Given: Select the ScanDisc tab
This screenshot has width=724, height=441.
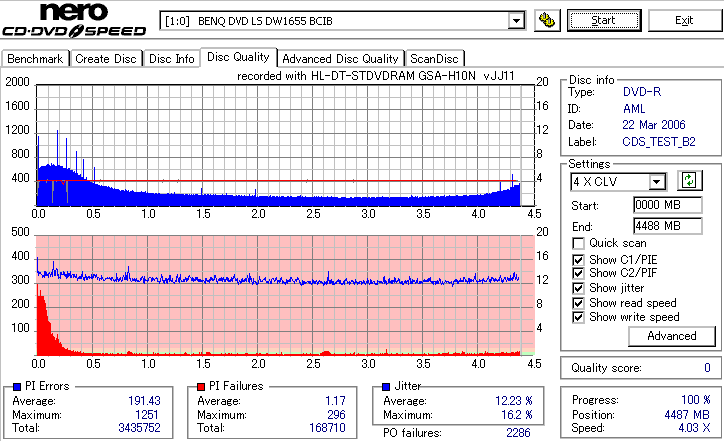Looking at the screenshot, I should coord(434,59).
